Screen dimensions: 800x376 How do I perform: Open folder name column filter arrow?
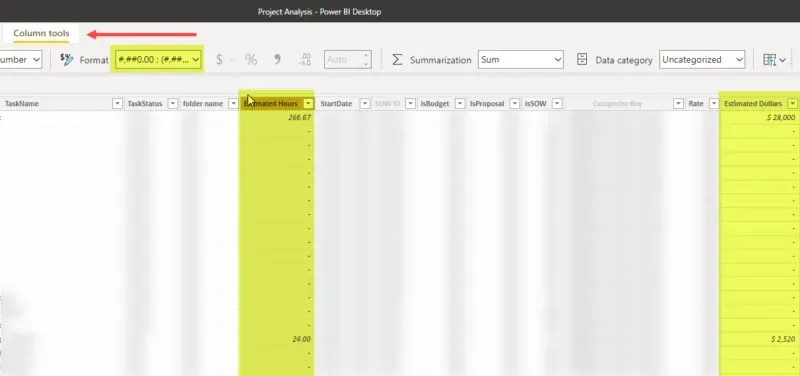tap(233, 104)
